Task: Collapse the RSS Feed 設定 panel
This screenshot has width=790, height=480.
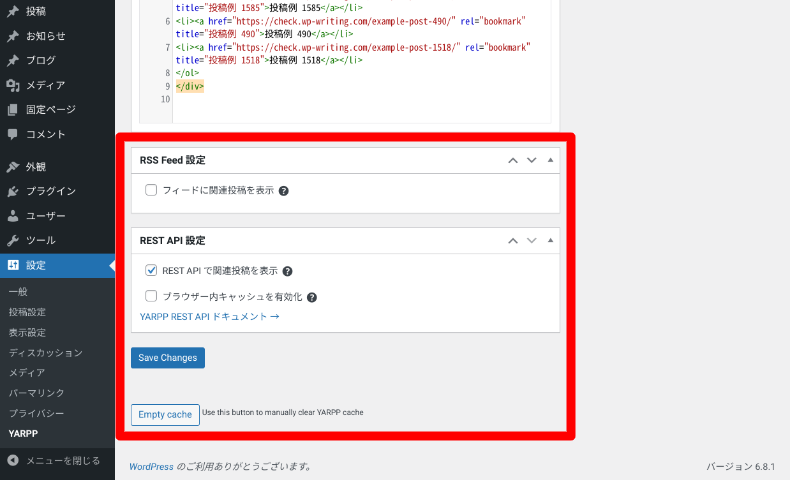Action: [550, 160]
